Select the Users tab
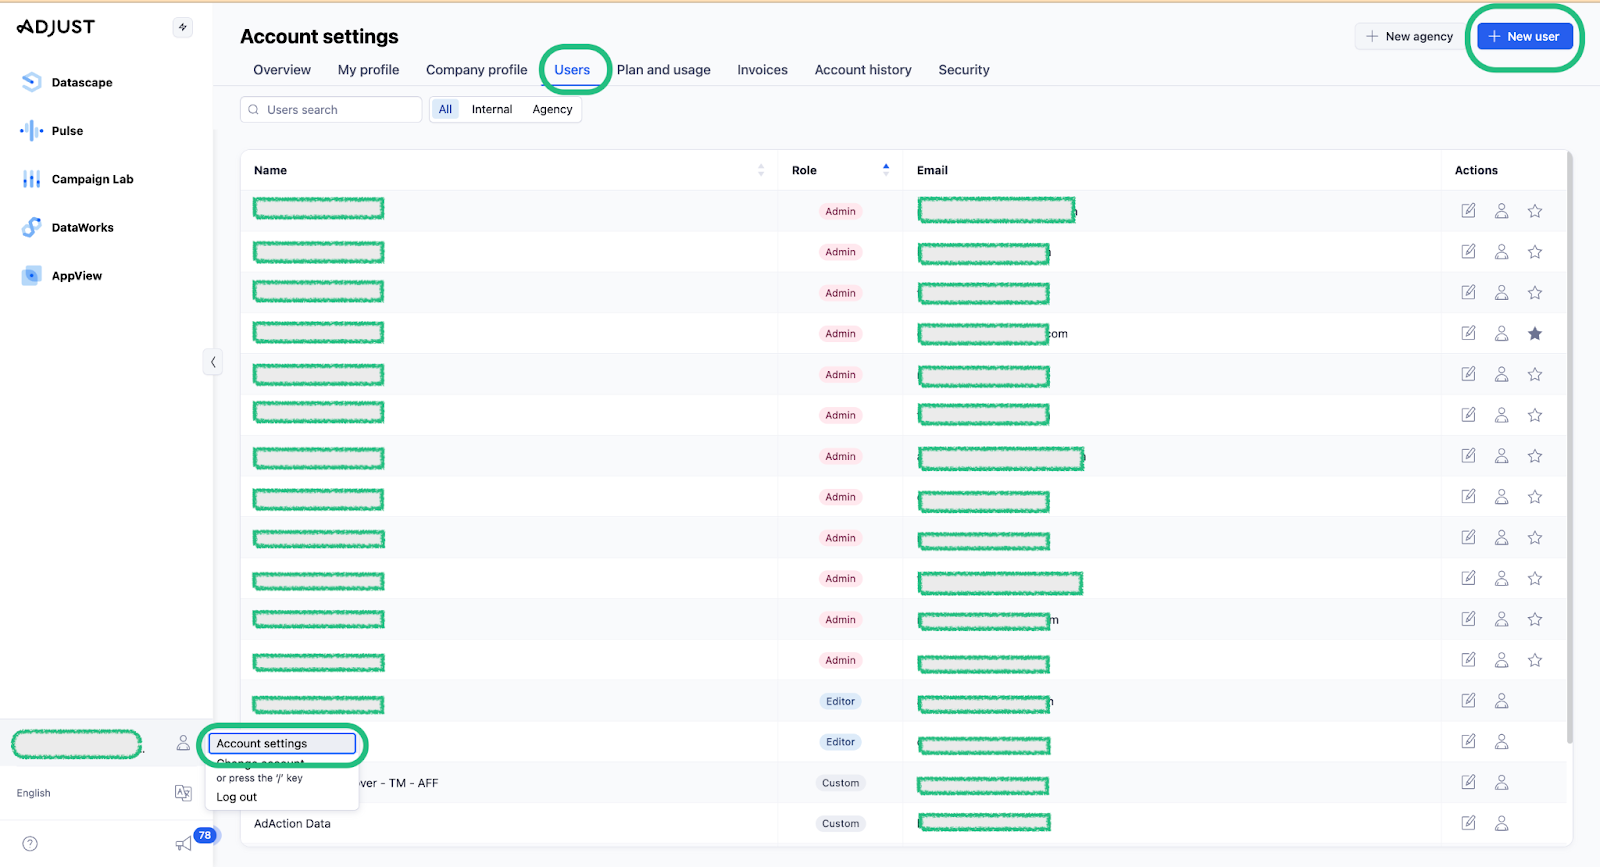The width and height of the screenshot is (1600, 867). pos(572,70)
